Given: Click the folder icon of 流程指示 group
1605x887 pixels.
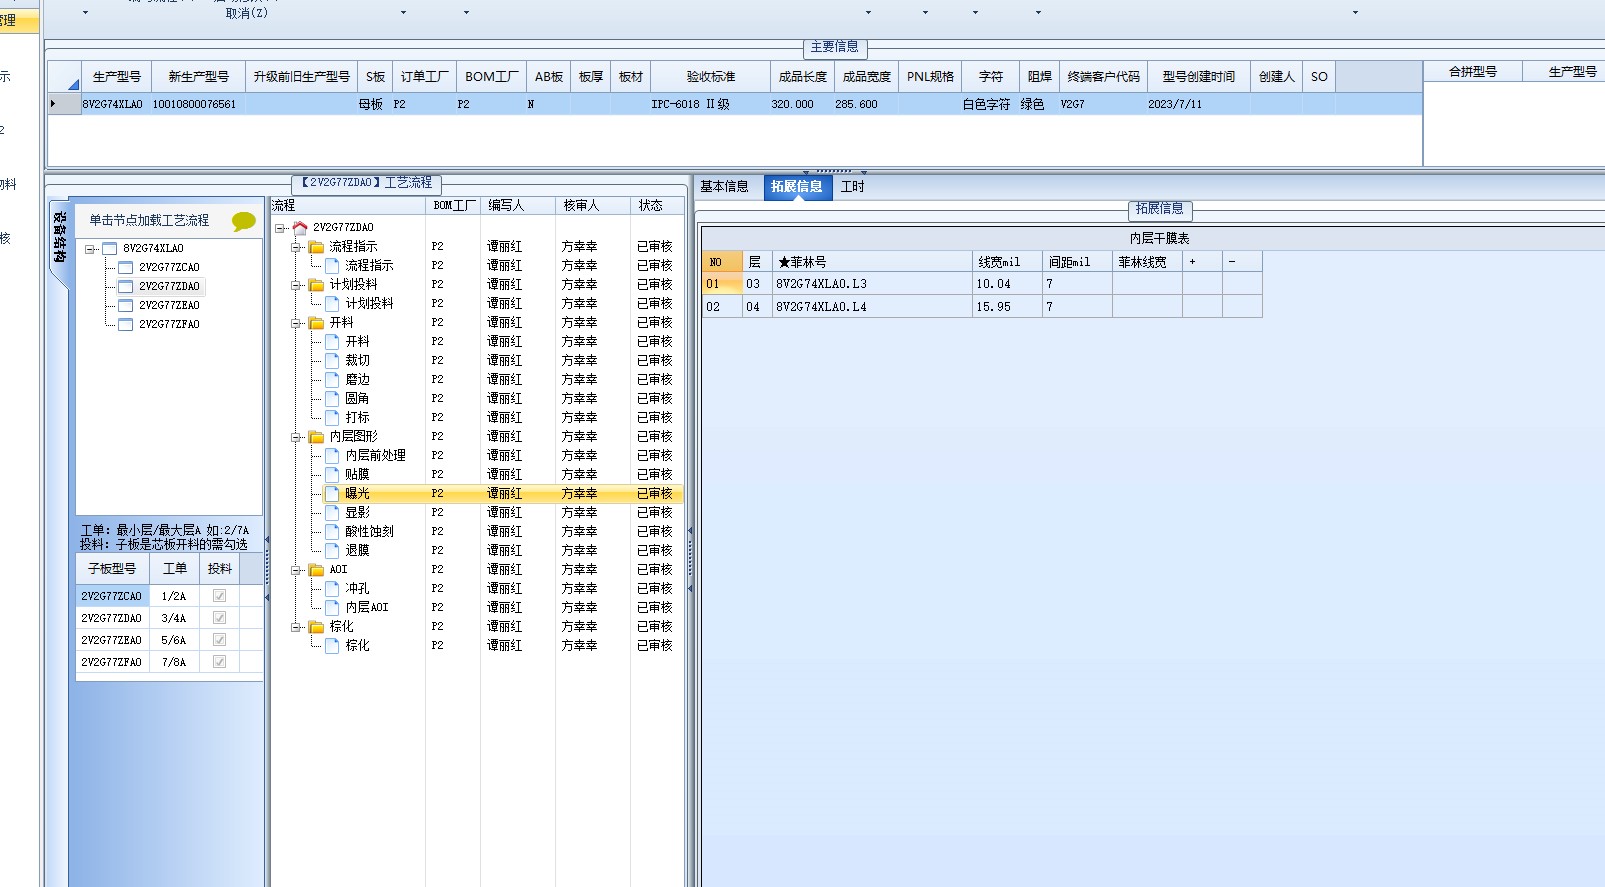Looking at the screenshot, I should pos(316,247).
